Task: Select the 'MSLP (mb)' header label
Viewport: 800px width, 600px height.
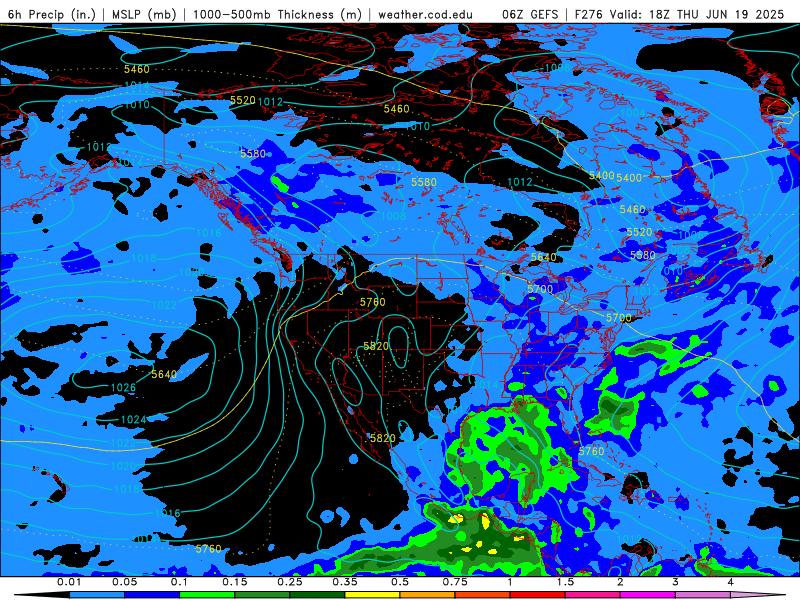Action: [x=144, y=14]
